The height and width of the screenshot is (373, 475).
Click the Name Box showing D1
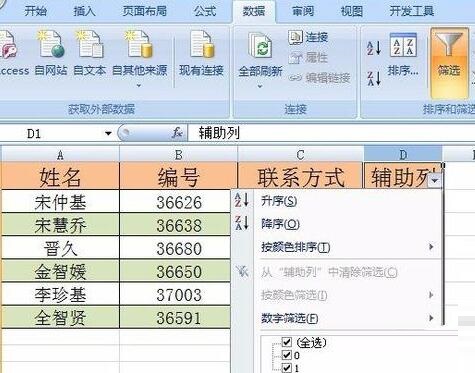53,133
